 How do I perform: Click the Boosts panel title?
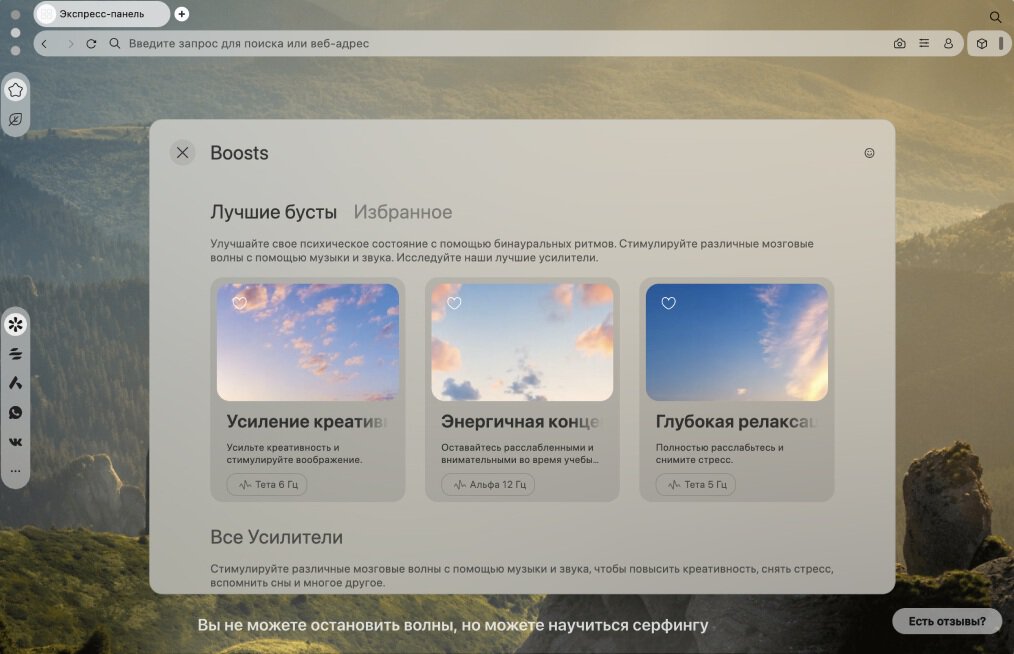(x=239, y=153)
